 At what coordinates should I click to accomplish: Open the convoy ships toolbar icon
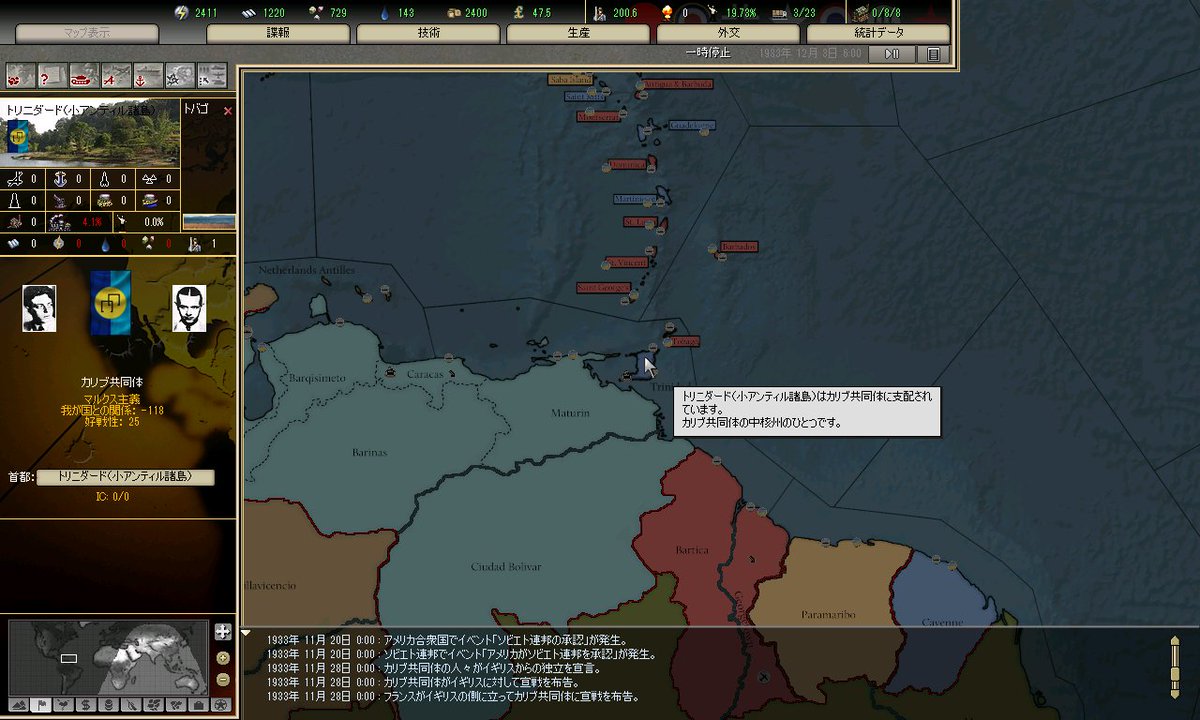(212, 76)
